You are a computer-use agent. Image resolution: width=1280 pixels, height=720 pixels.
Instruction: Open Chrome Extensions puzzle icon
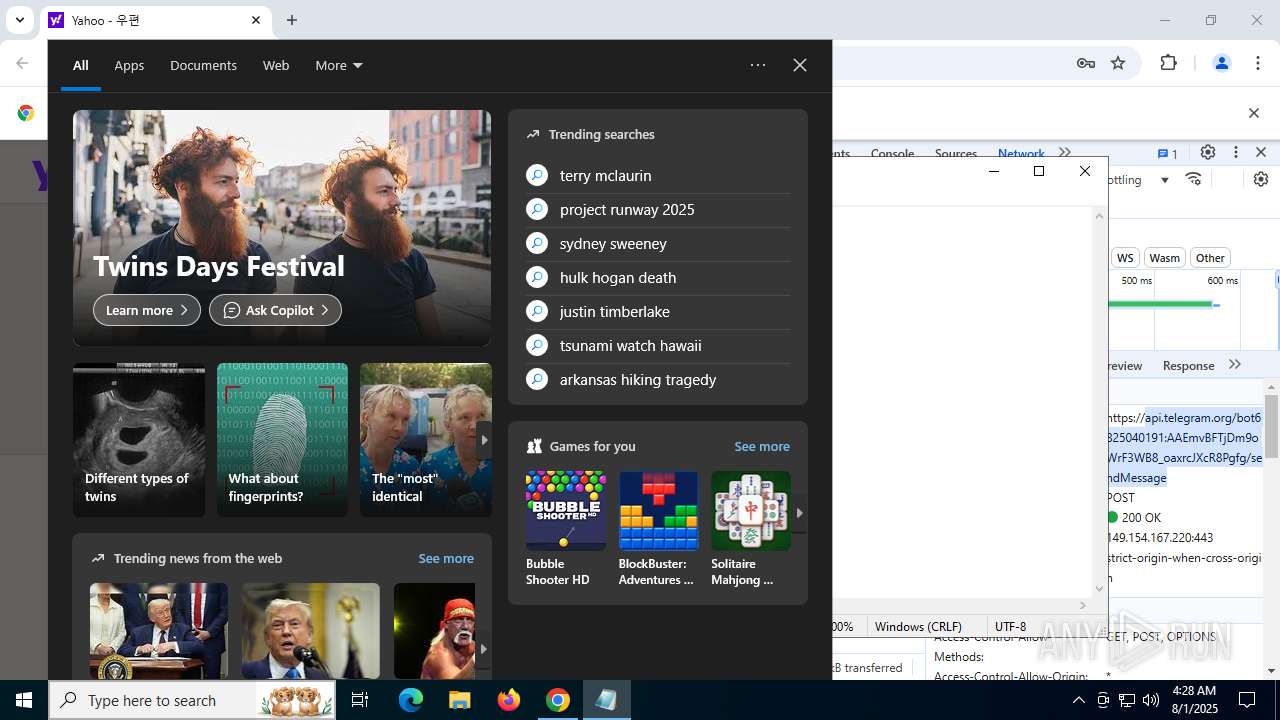(x=1168, y=63)
